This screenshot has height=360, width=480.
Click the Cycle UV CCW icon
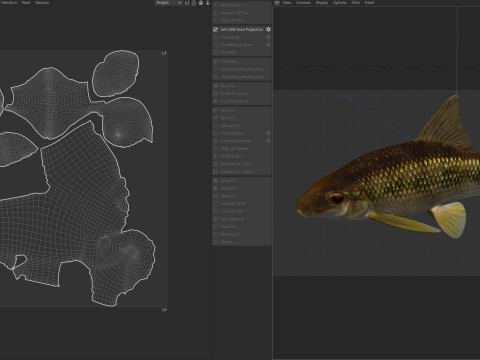pos(215,204)
